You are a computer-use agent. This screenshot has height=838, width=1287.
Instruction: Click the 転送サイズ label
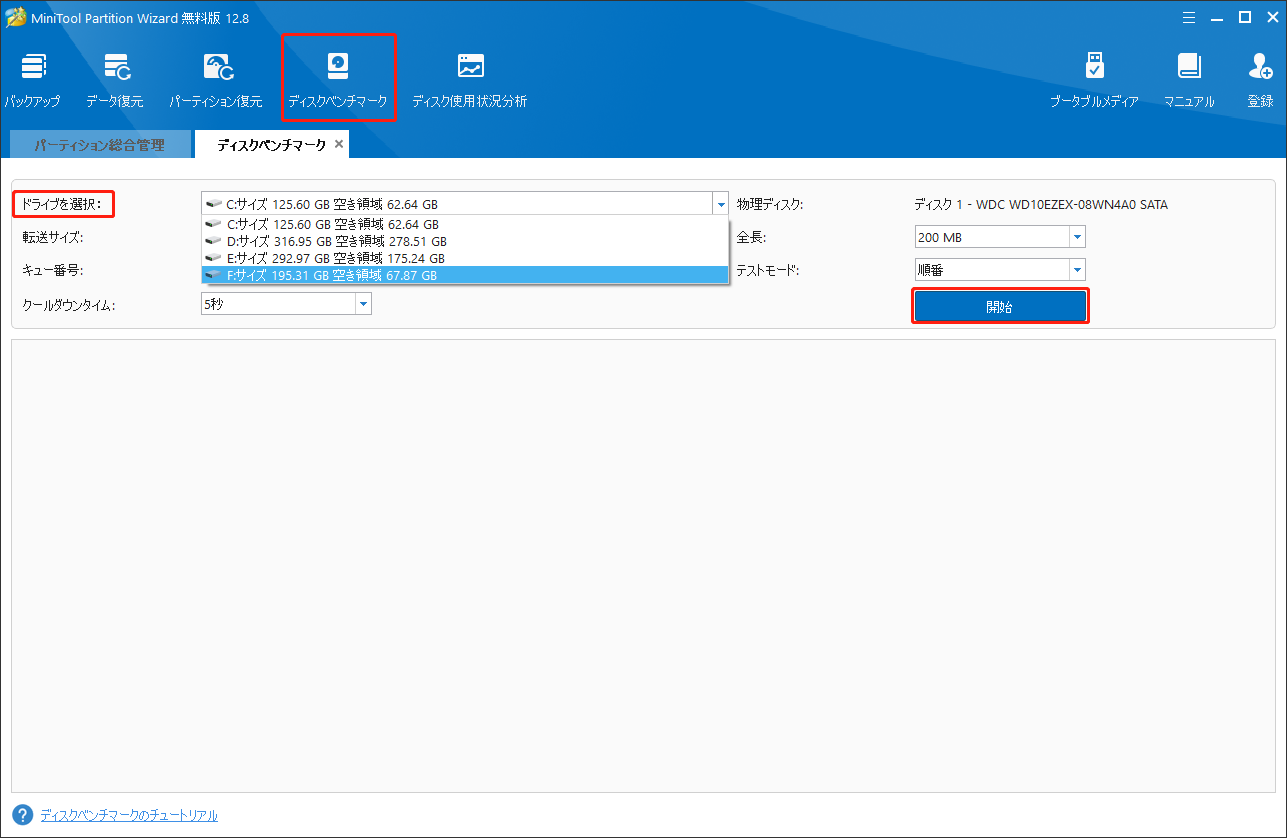click(52, 237)
